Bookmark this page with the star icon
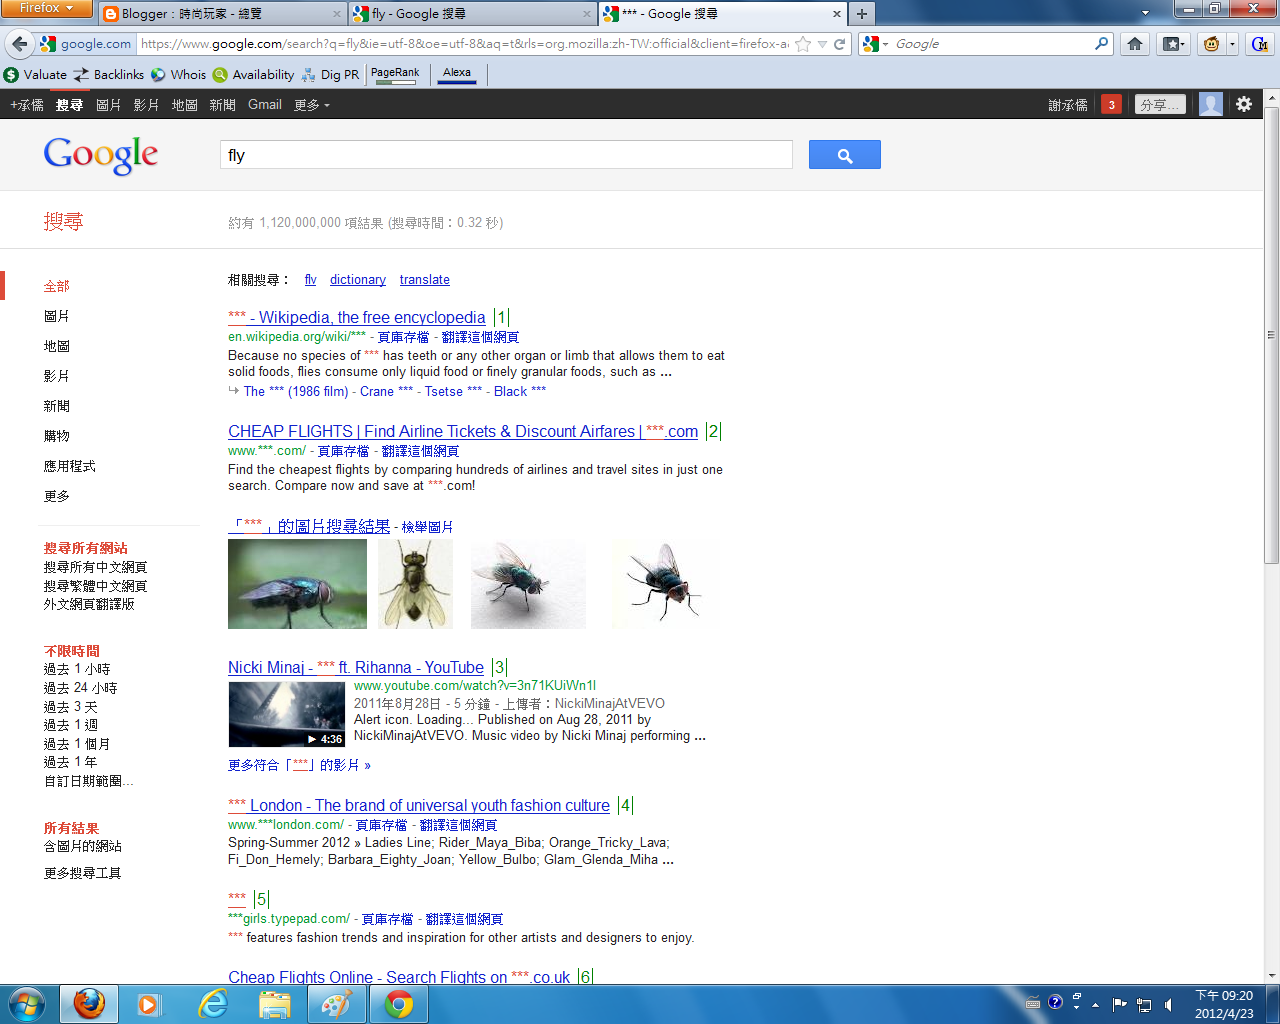 click(802, 44)
